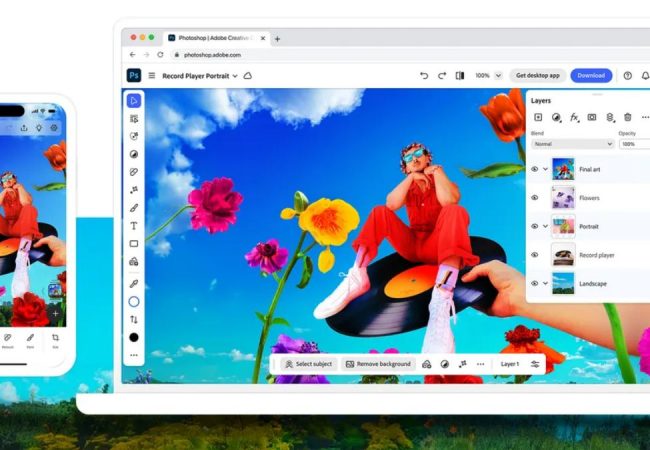Open the Adjustments tool in left toolbar
The image size is (650, 450).
tap(133, 154)
